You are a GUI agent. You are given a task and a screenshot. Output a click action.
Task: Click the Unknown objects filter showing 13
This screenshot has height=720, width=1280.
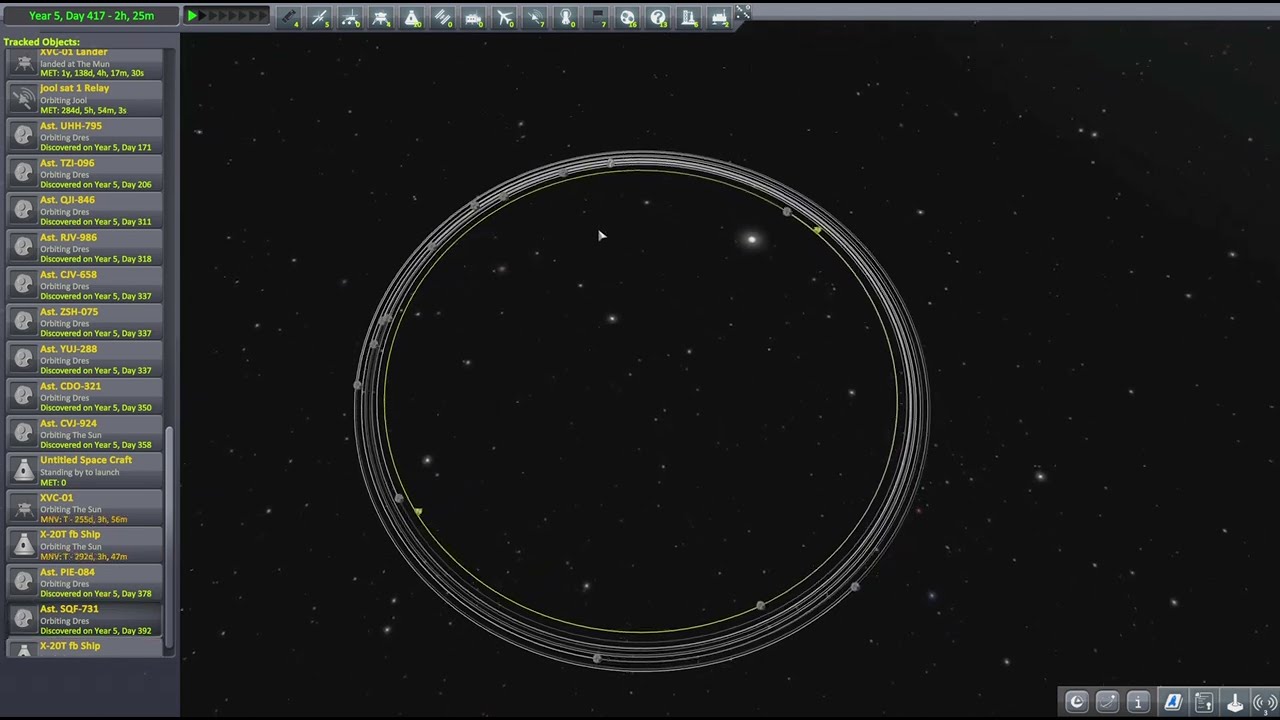click(x=659, y=17)
